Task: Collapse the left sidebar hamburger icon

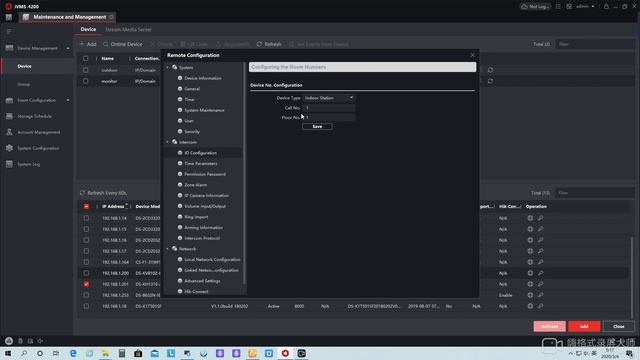Action: pyautogui.click(x=9, y=31)
